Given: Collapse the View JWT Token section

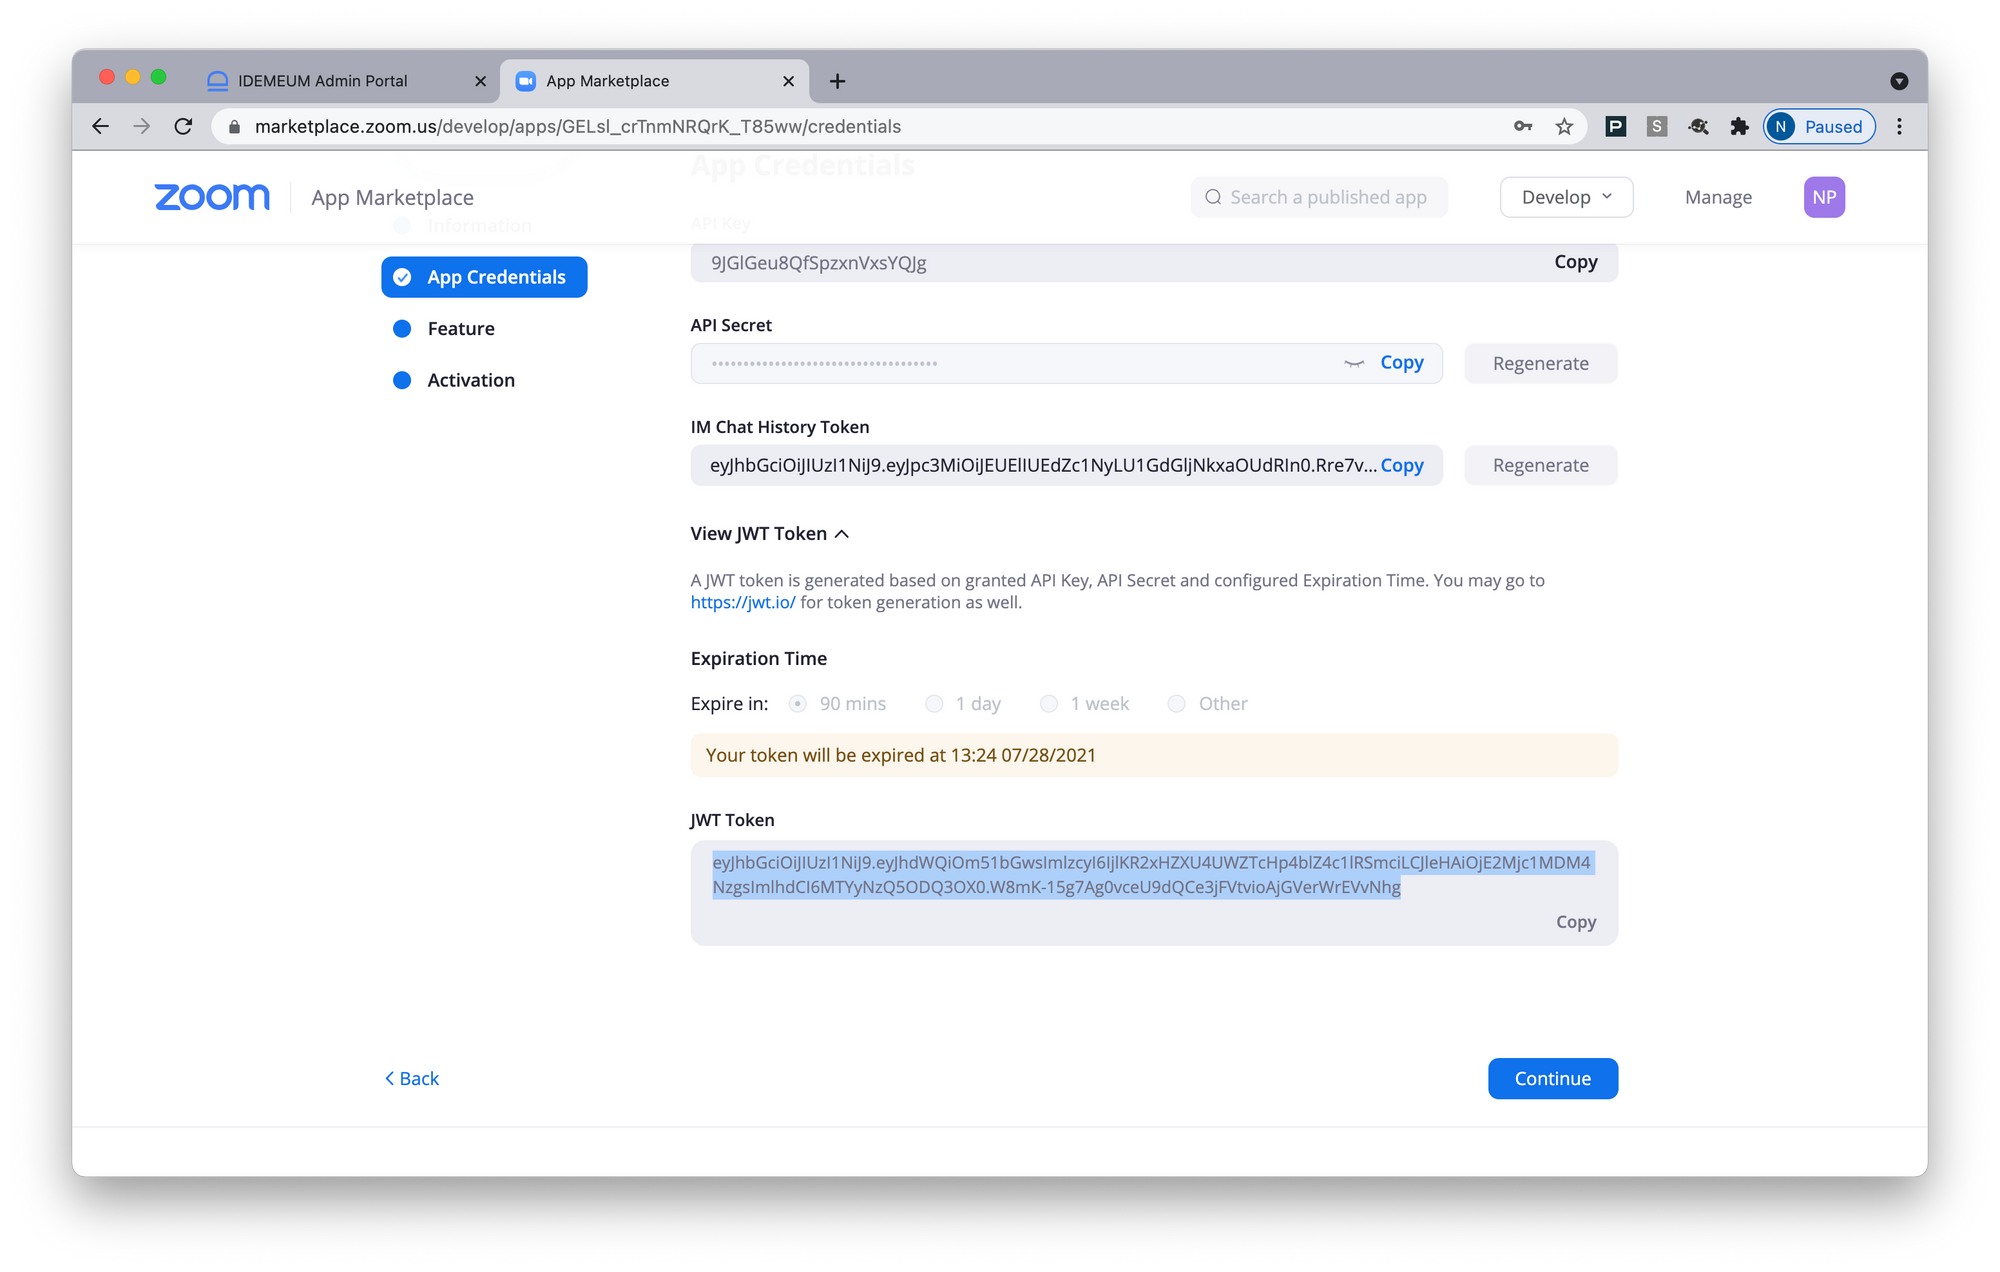Looking at the screenshot, I should [769, 534].
